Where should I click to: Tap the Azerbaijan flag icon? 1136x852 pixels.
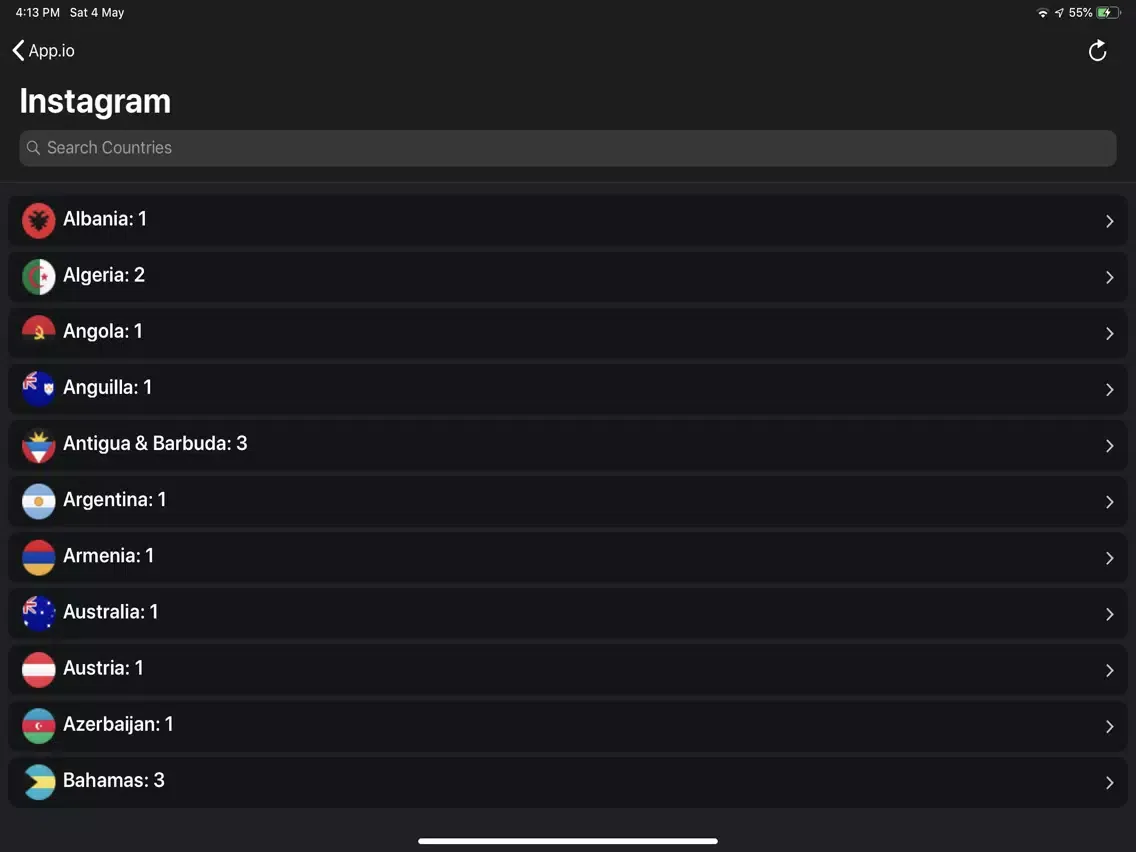click(39, 726)
